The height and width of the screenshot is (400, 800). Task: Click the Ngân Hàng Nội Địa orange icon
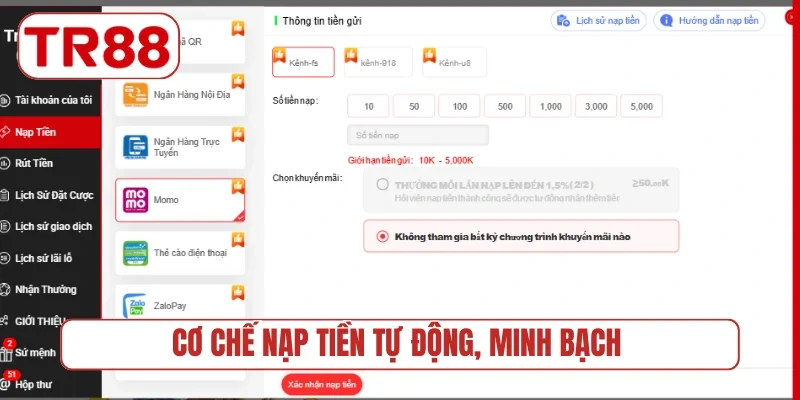pyautogui.click(x=136, y=95)
